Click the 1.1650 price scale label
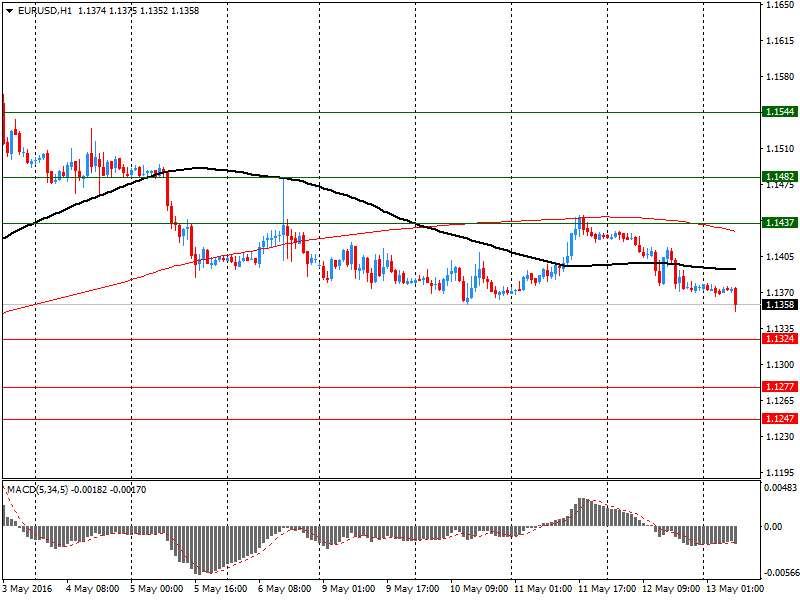800x600 pixels. click(780, 5)
